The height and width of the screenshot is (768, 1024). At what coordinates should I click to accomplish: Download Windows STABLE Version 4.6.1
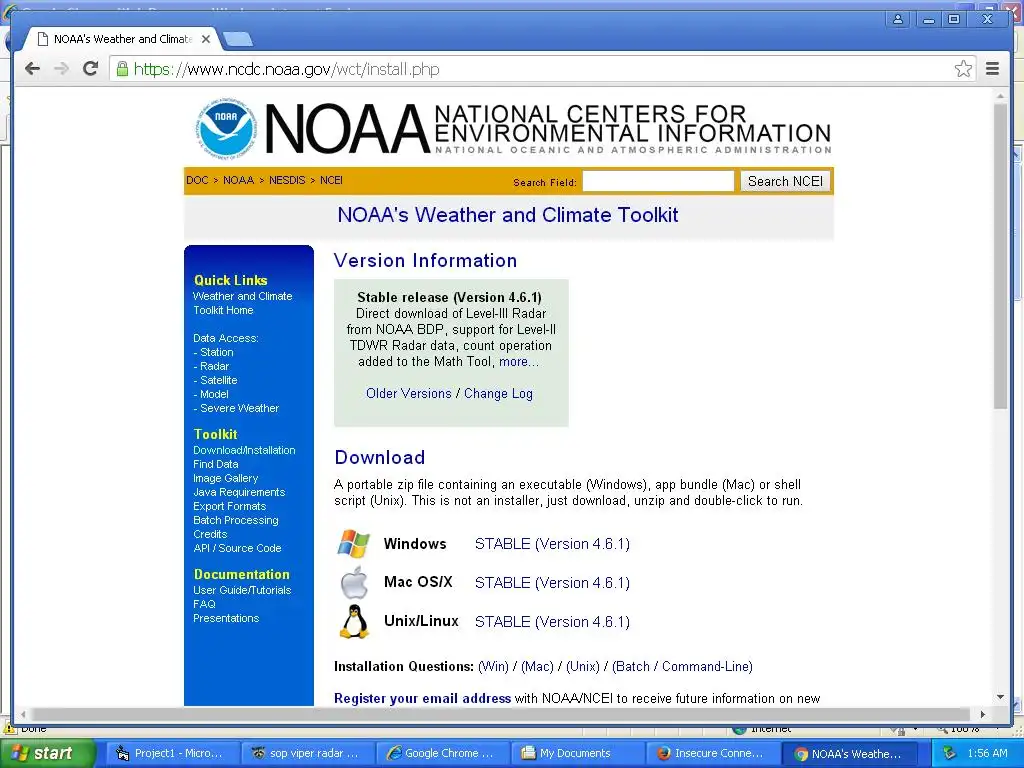pyautogui.click(x=552, y=544)
